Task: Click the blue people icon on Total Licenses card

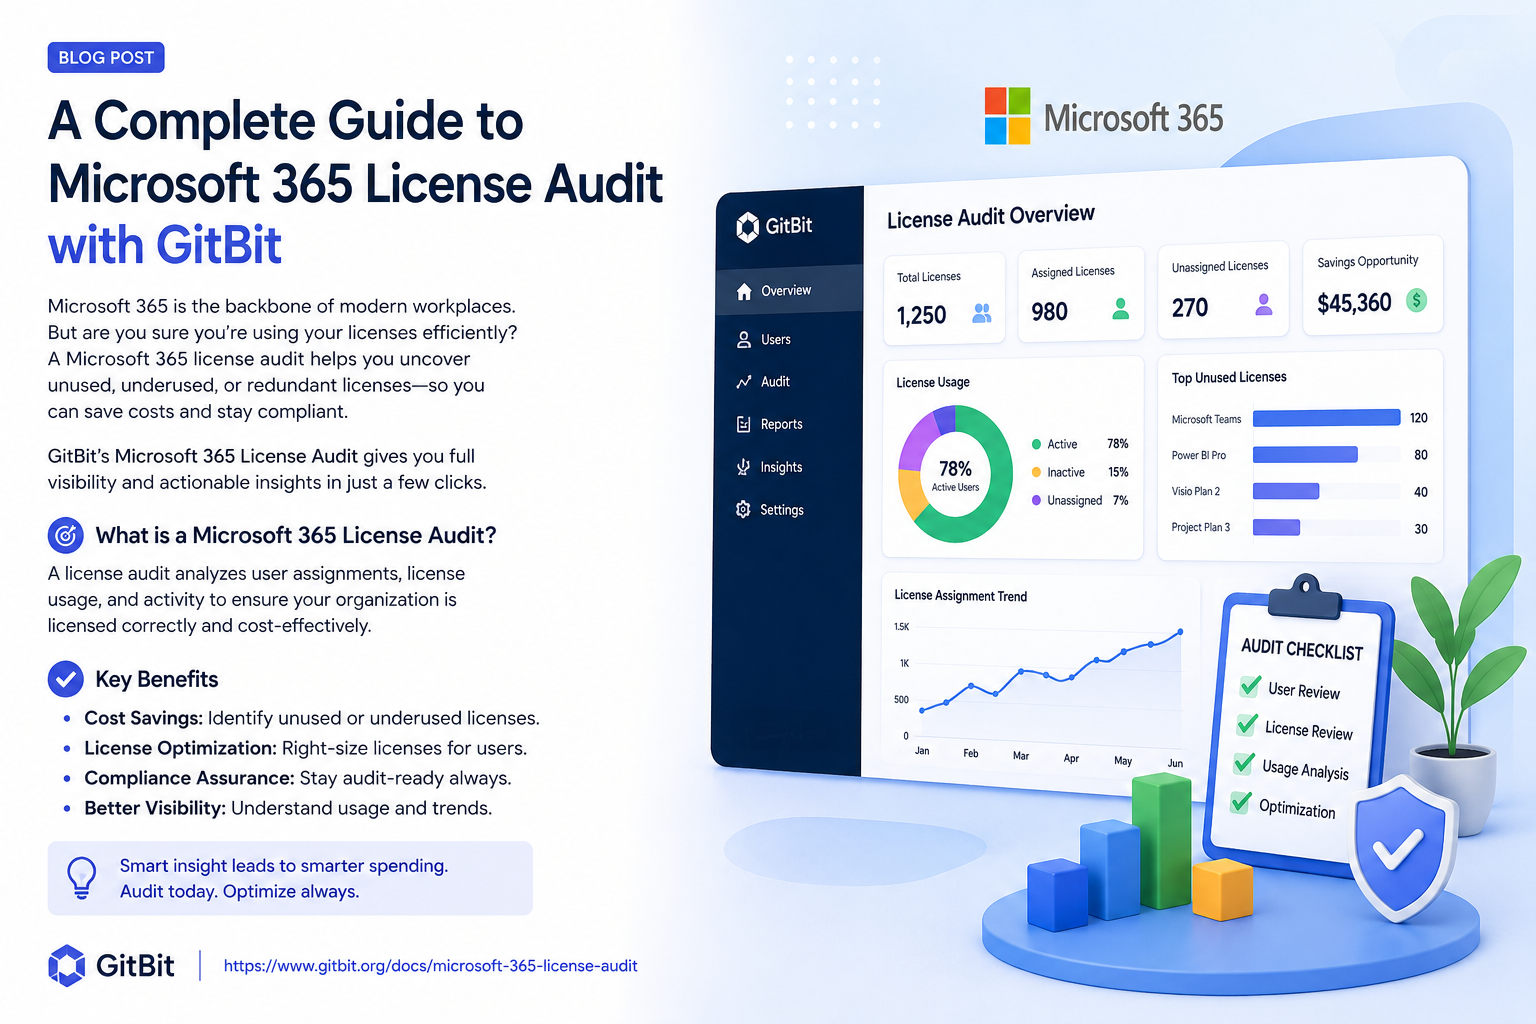Action: (x=982, y=314)
